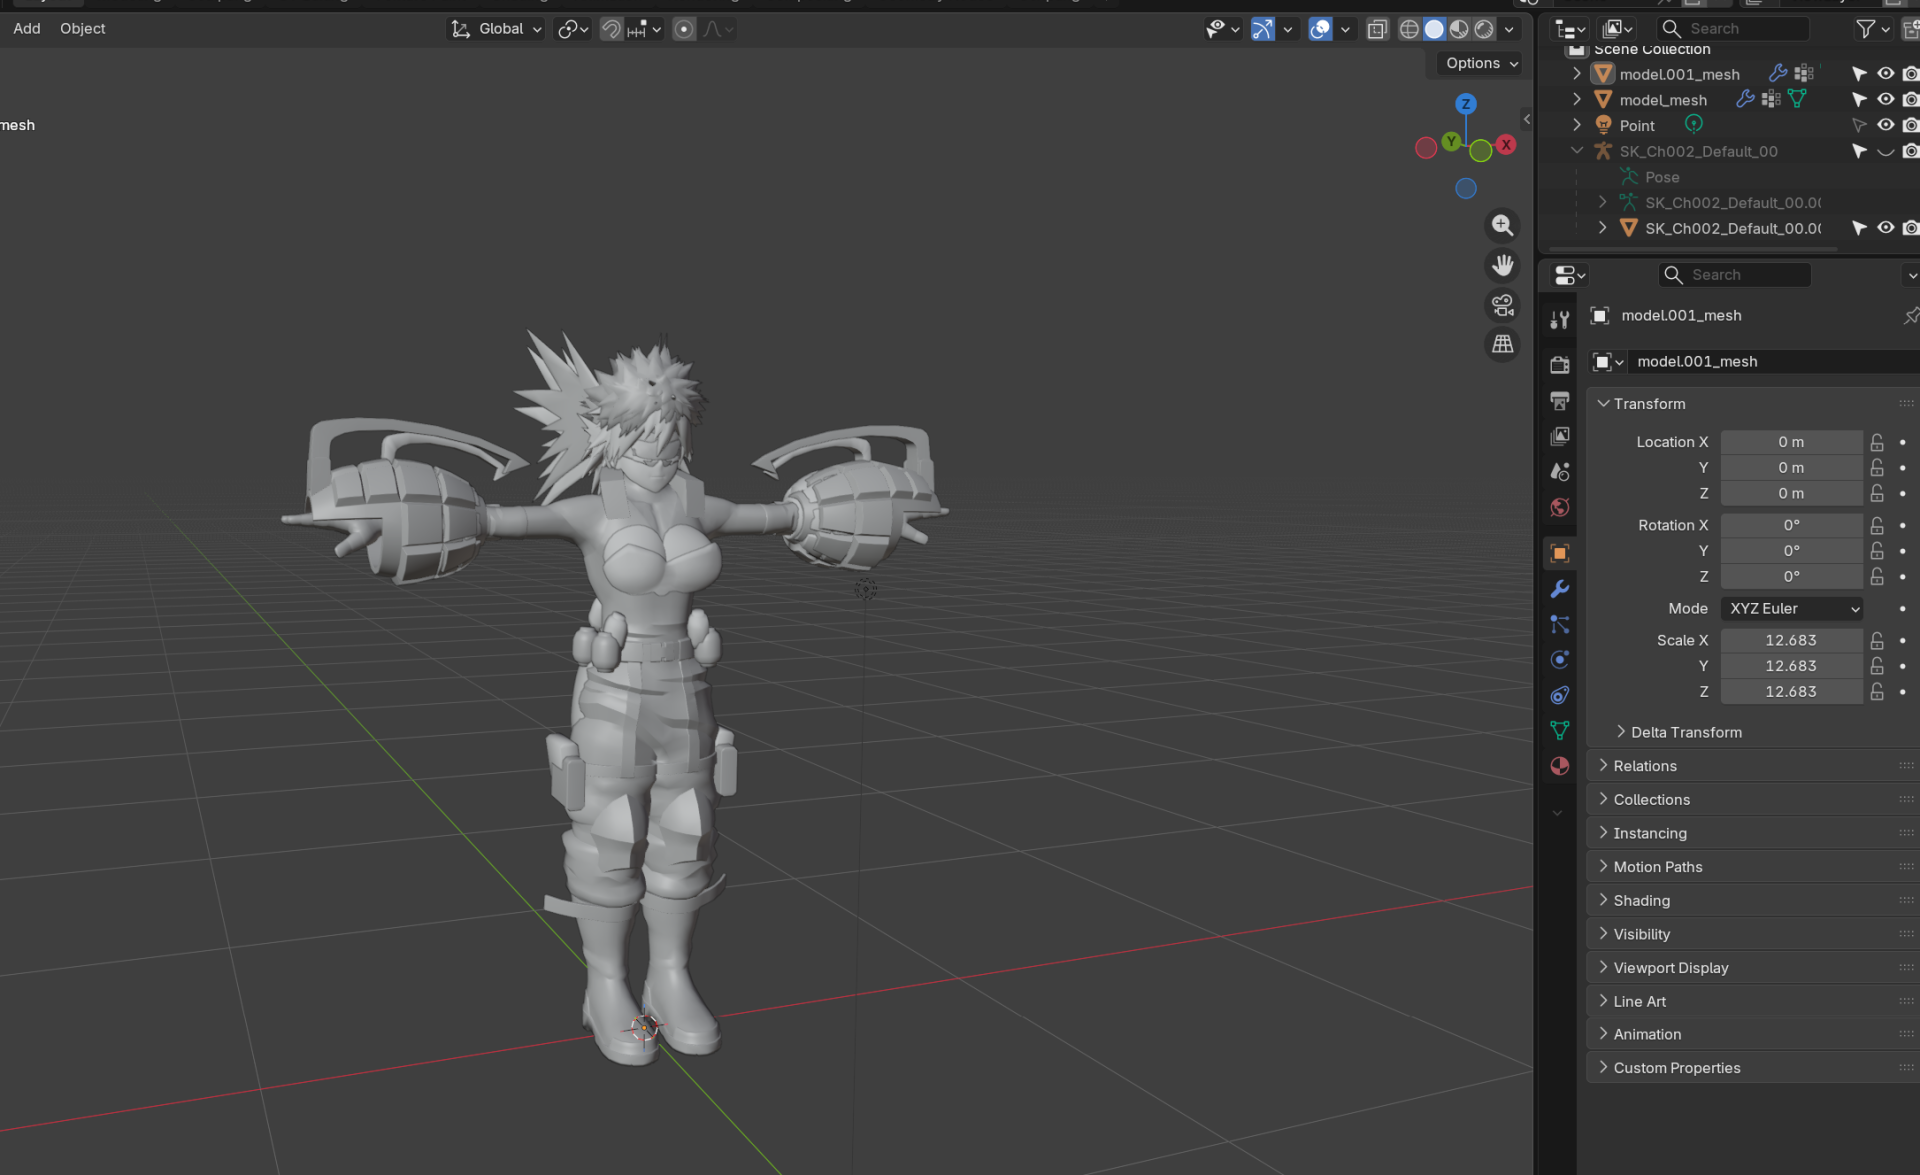This screenshot has width=1920, height=1175.
Task: Collapse SK_Ch002_Default_00 armature in outliner
Action: [x=1577, y=151]
